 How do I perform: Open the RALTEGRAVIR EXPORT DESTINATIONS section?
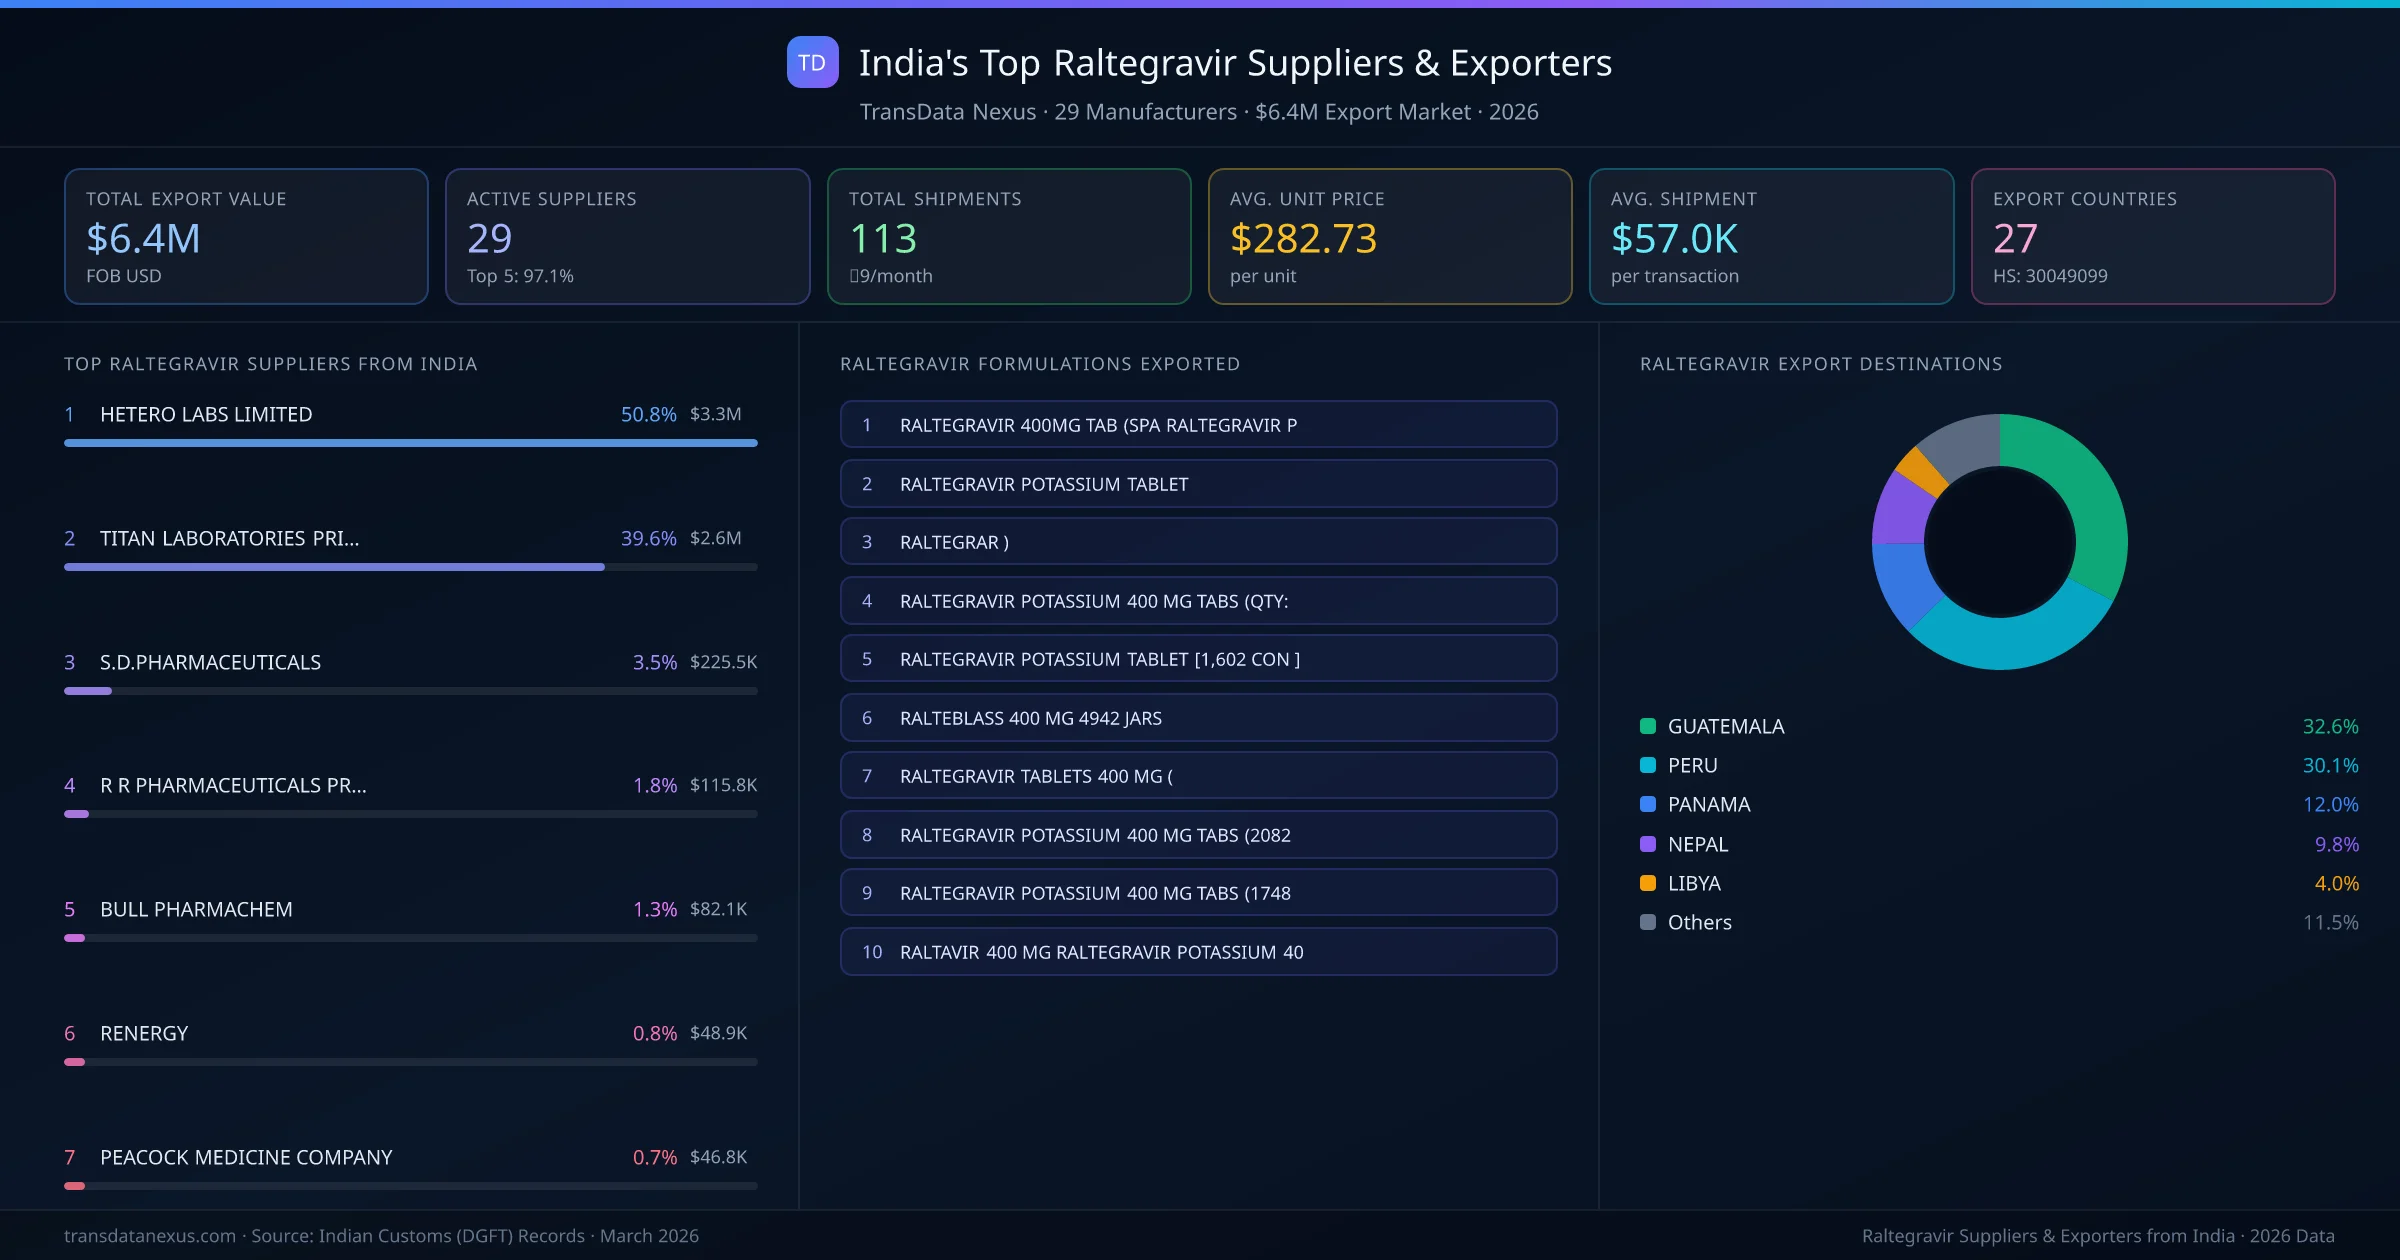pos(1820,364)
